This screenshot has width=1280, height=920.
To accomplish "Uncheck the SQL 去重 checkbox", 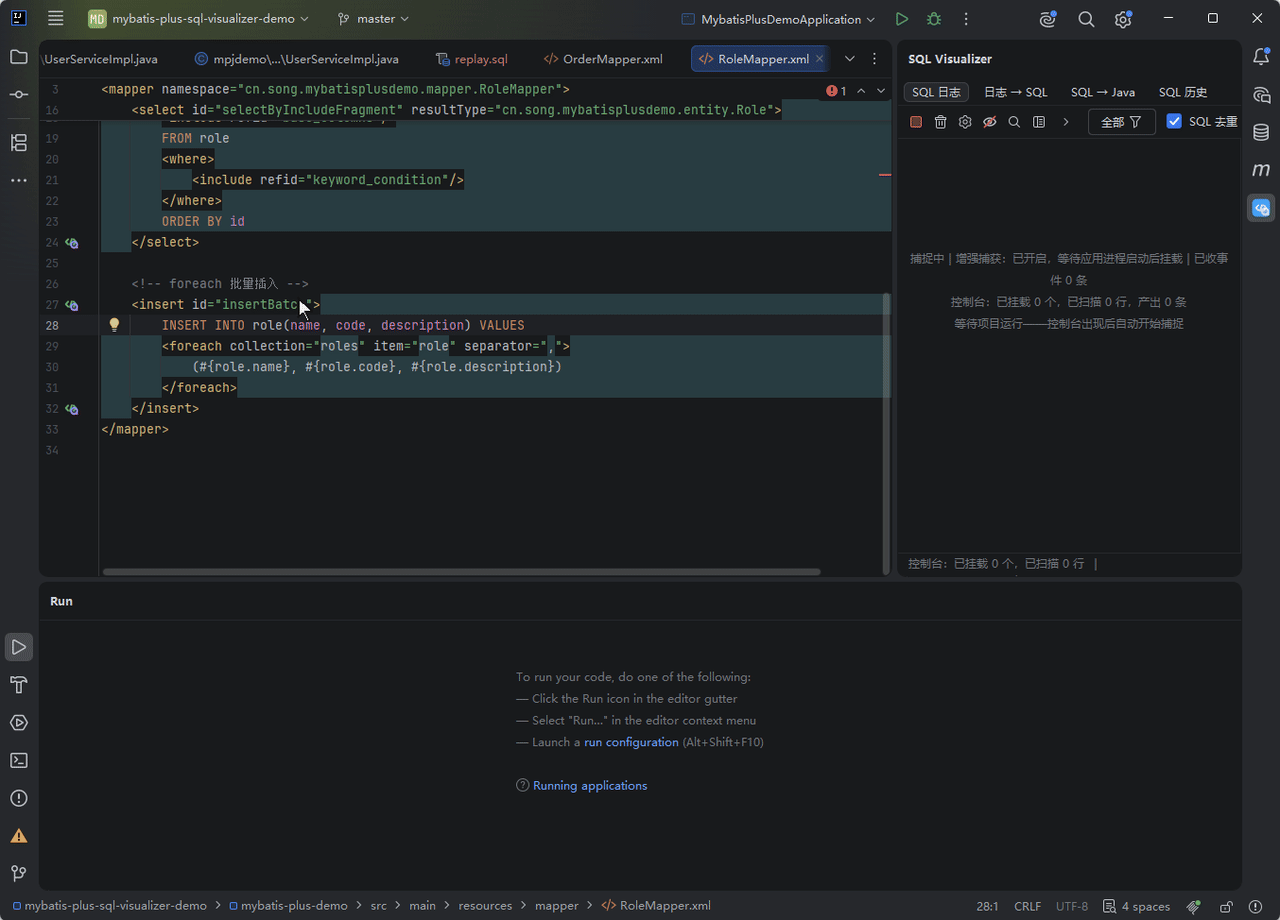I will [1174, 121].
